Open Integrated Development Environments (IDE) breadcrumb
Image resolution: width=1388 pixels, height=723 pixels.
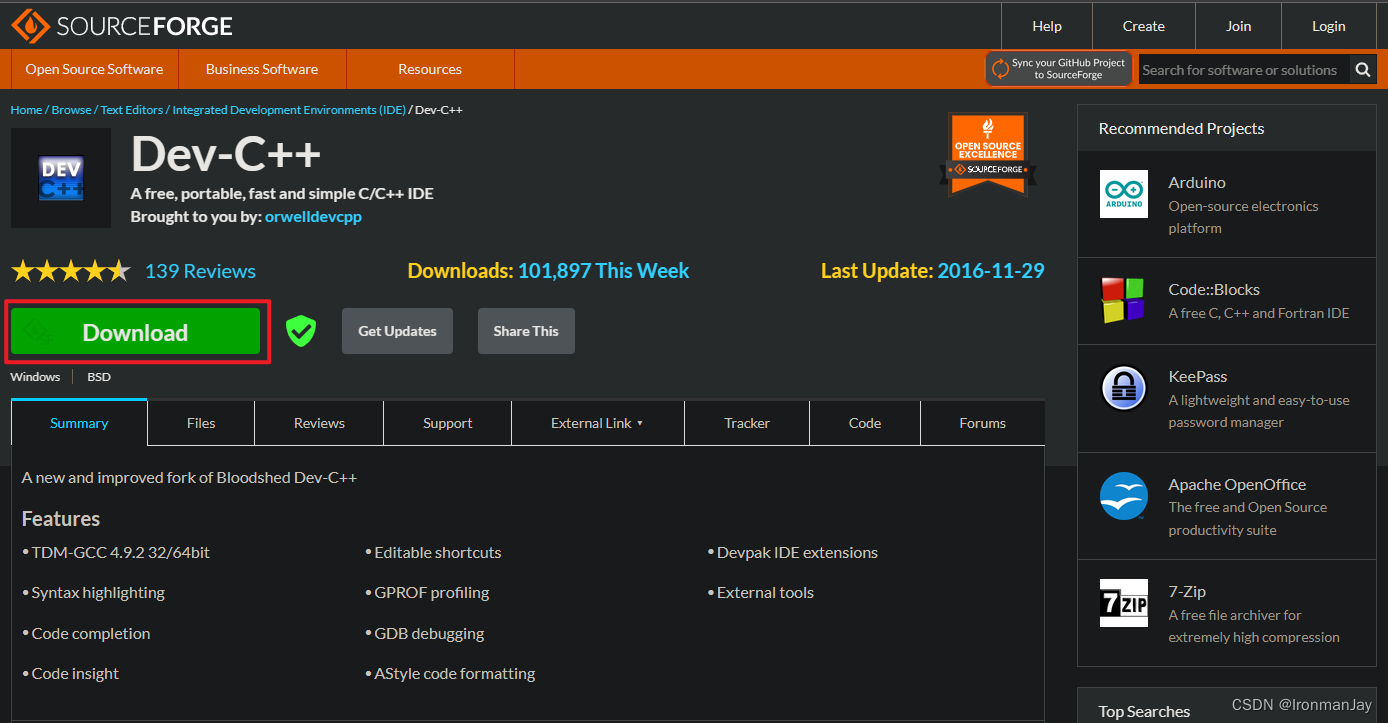[x=289, y=110]
